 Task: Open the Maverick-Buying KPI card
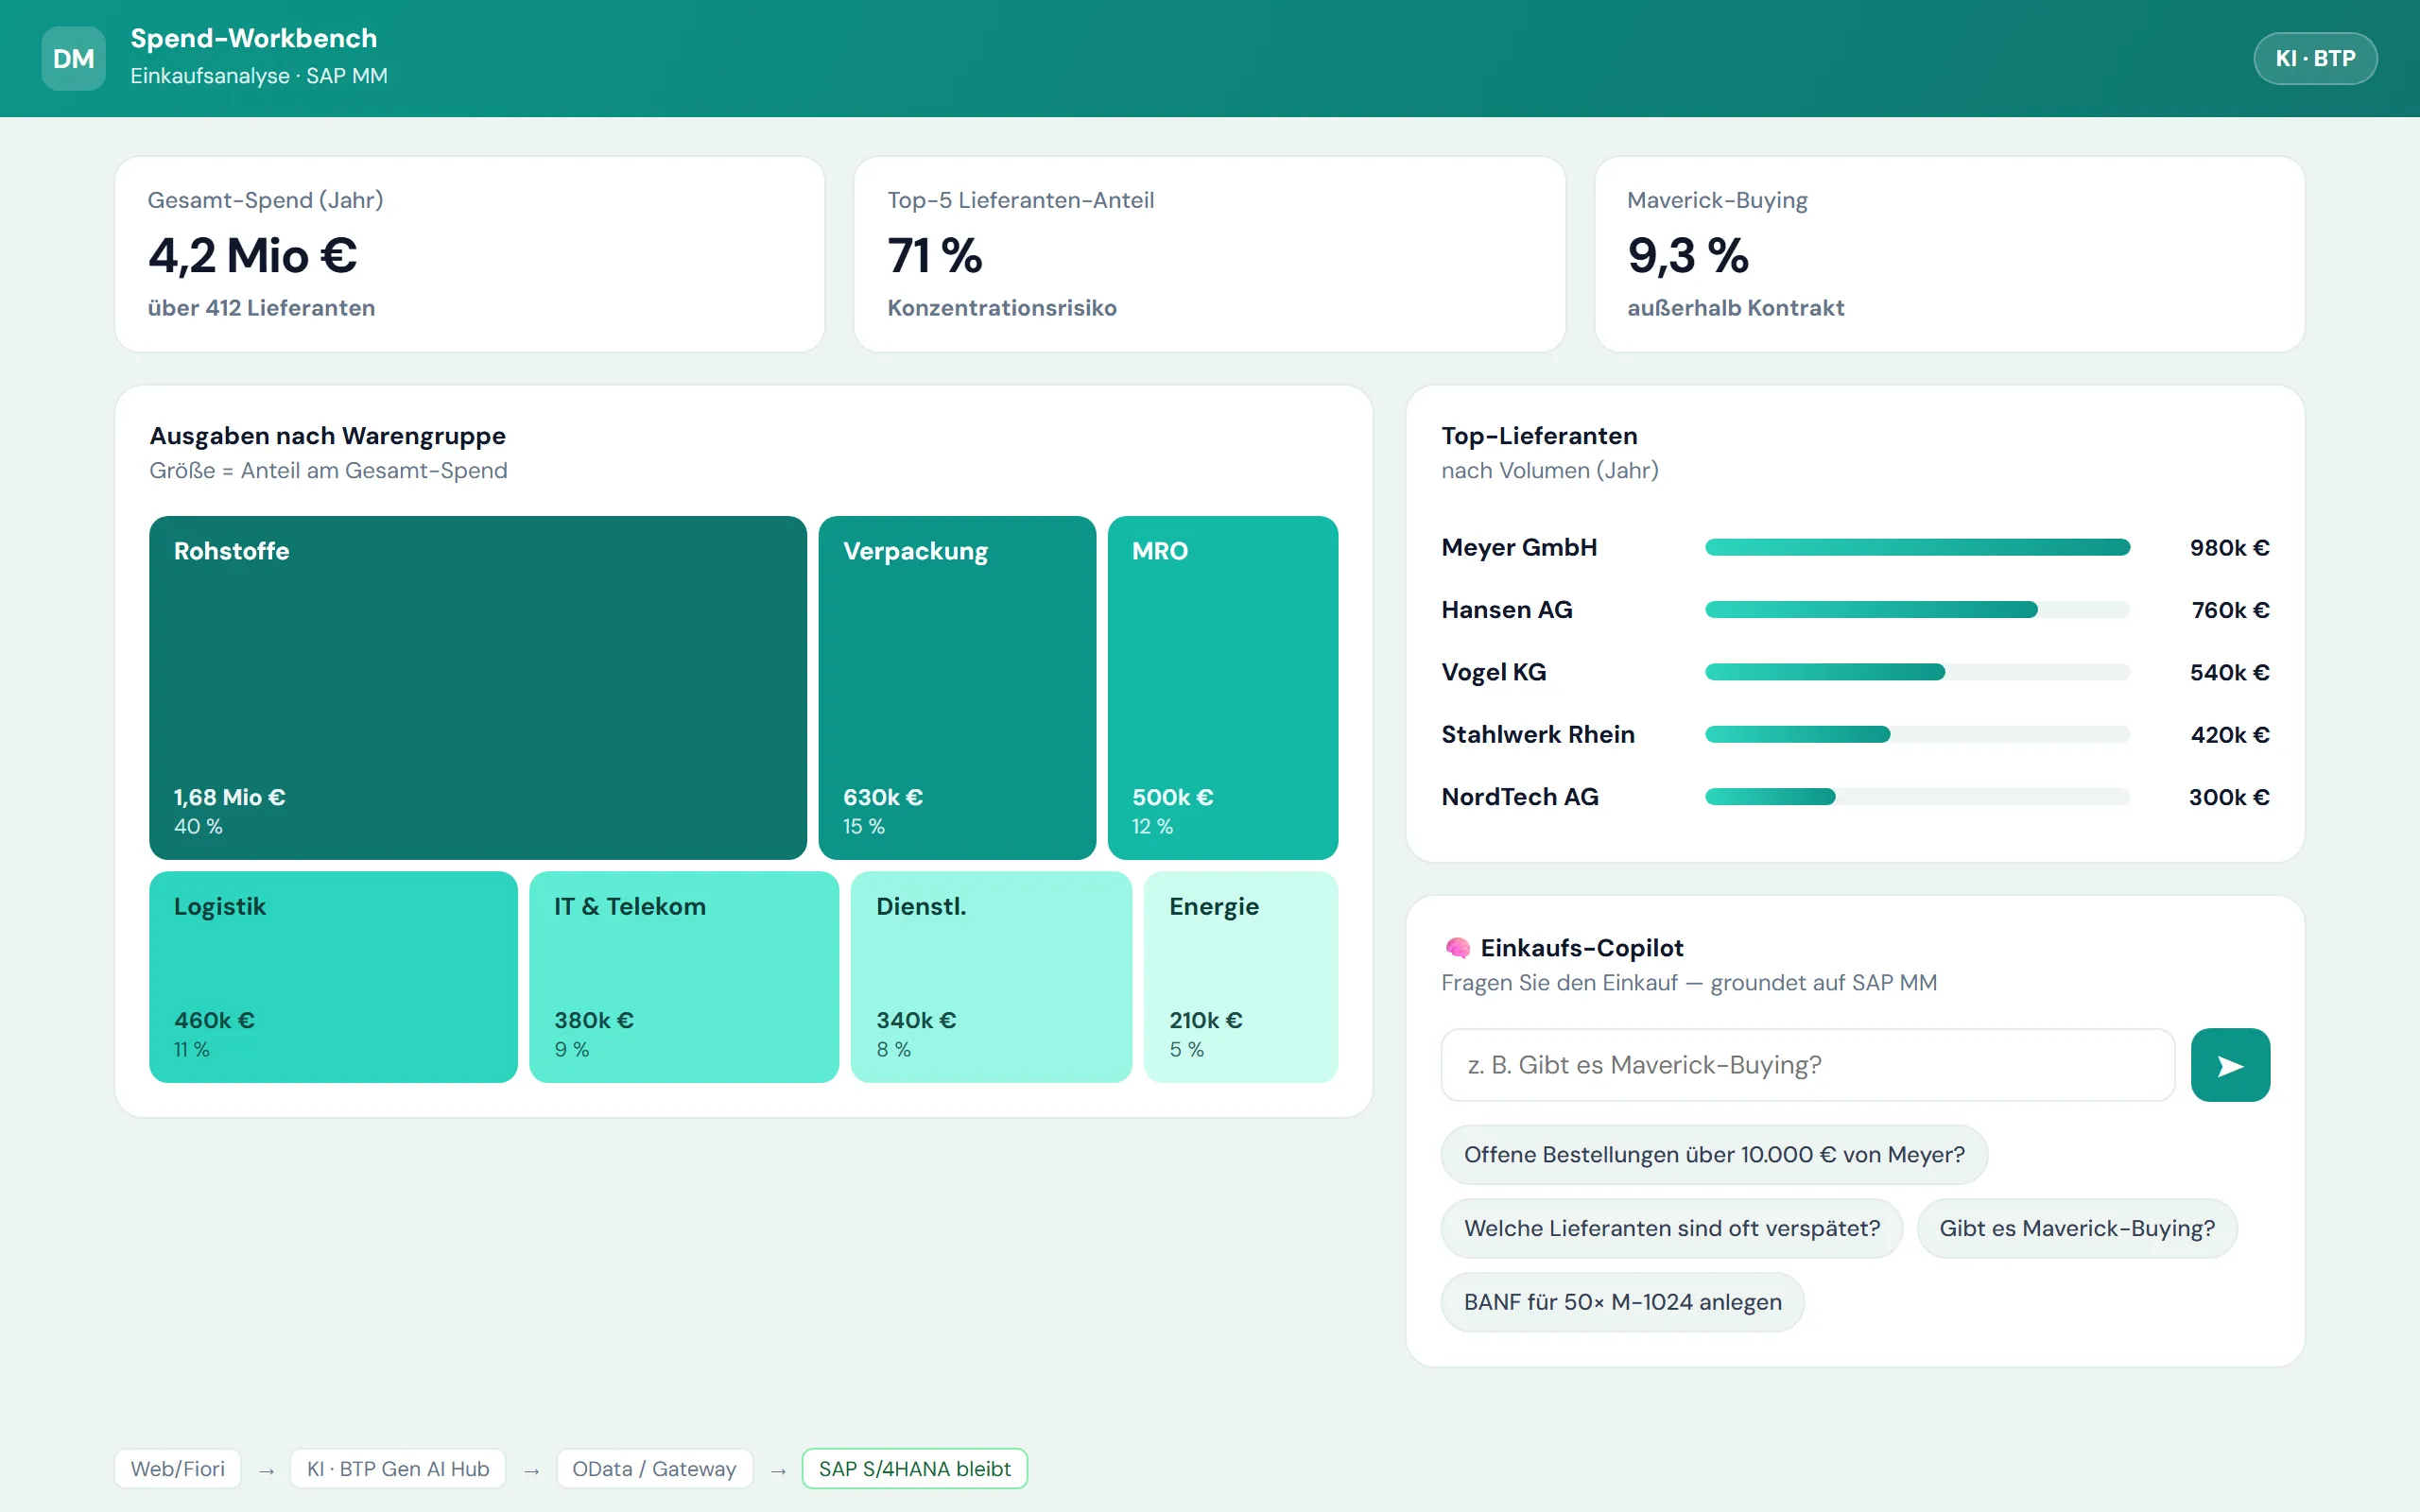tap(1949, 254)
